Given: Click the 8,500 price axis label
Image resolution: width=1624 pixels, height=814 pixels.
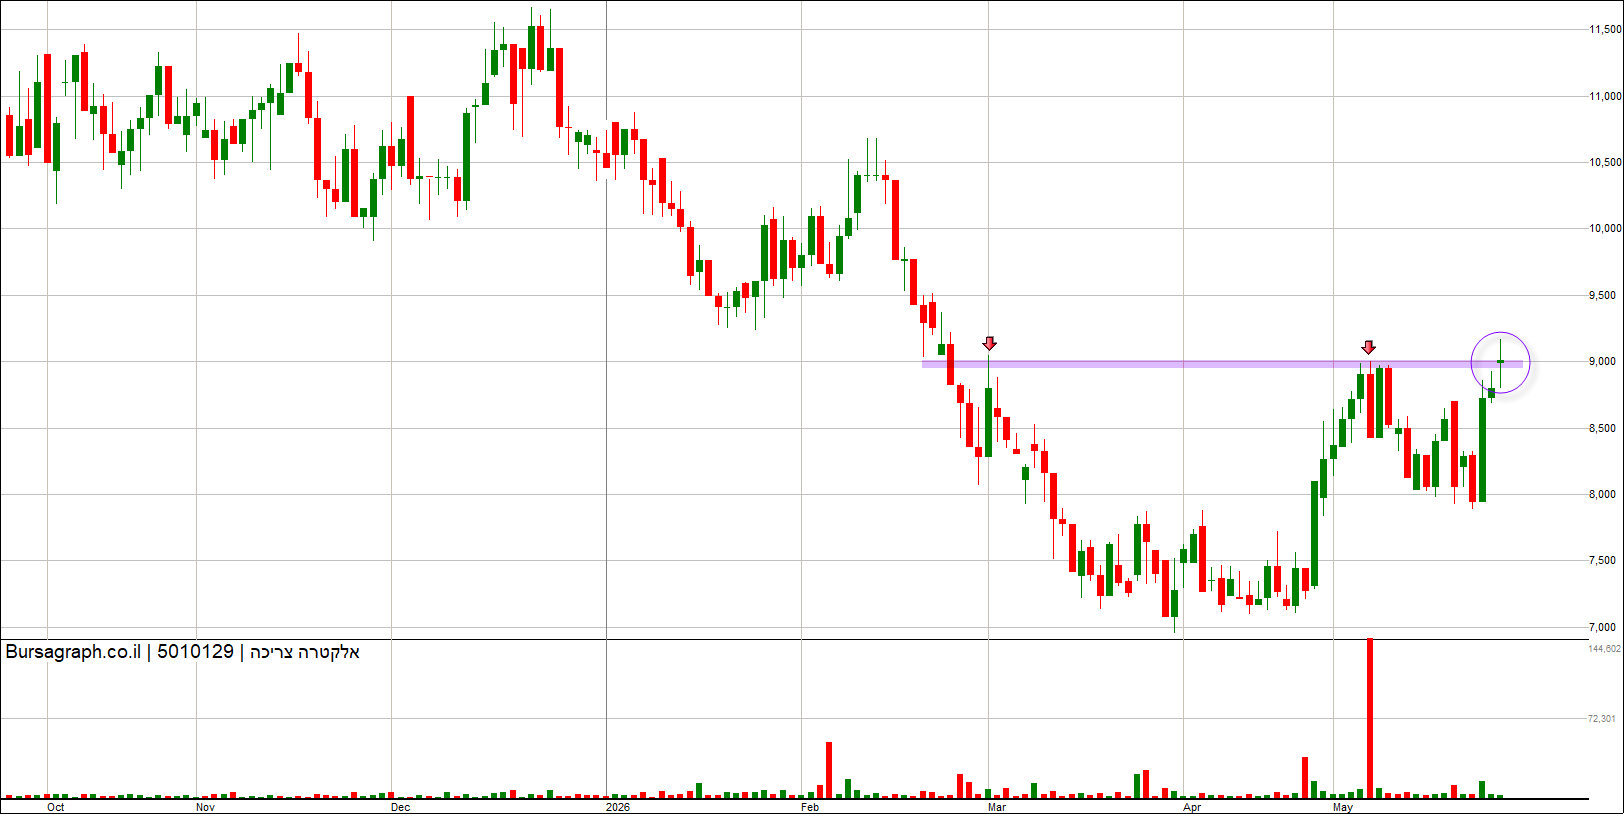Looking at the screenshot, I should click(1602, 428).
